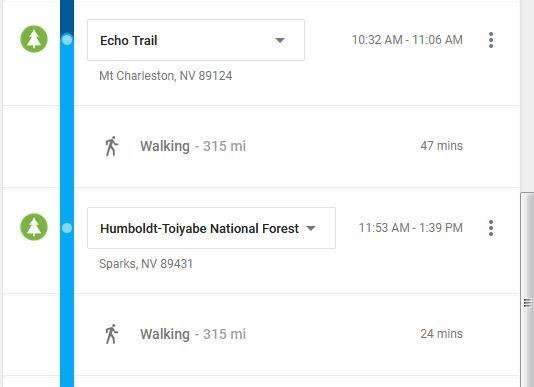Click the 10:32 AM - 11:06 AM time range
The image size is (534, 387).
tap(407, 40)
